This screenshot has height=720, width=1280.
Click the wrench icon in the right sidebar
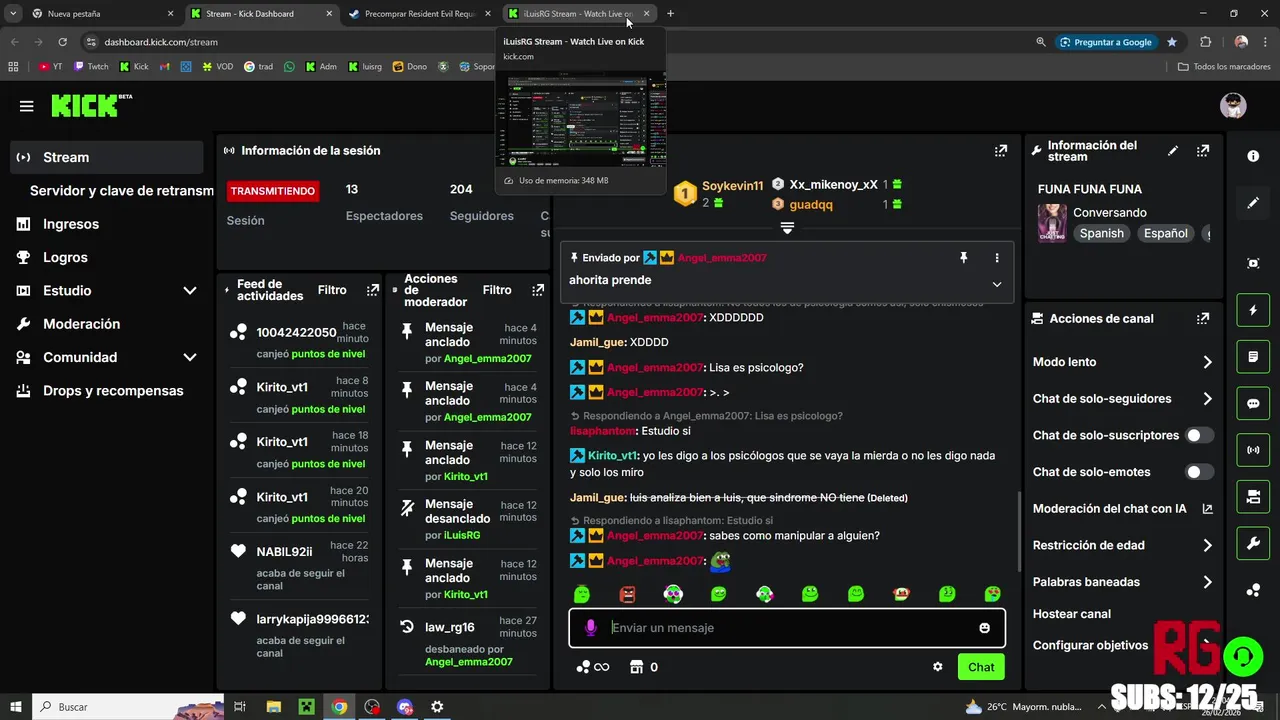[1253, 544]
